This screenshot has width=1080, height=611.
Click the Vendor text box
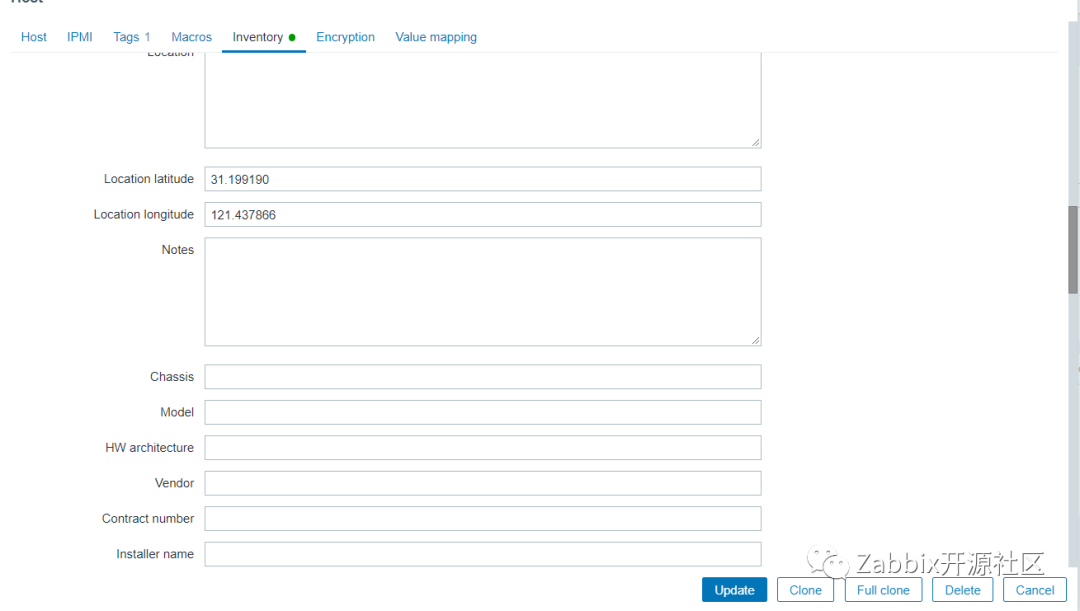click(482, 483)
